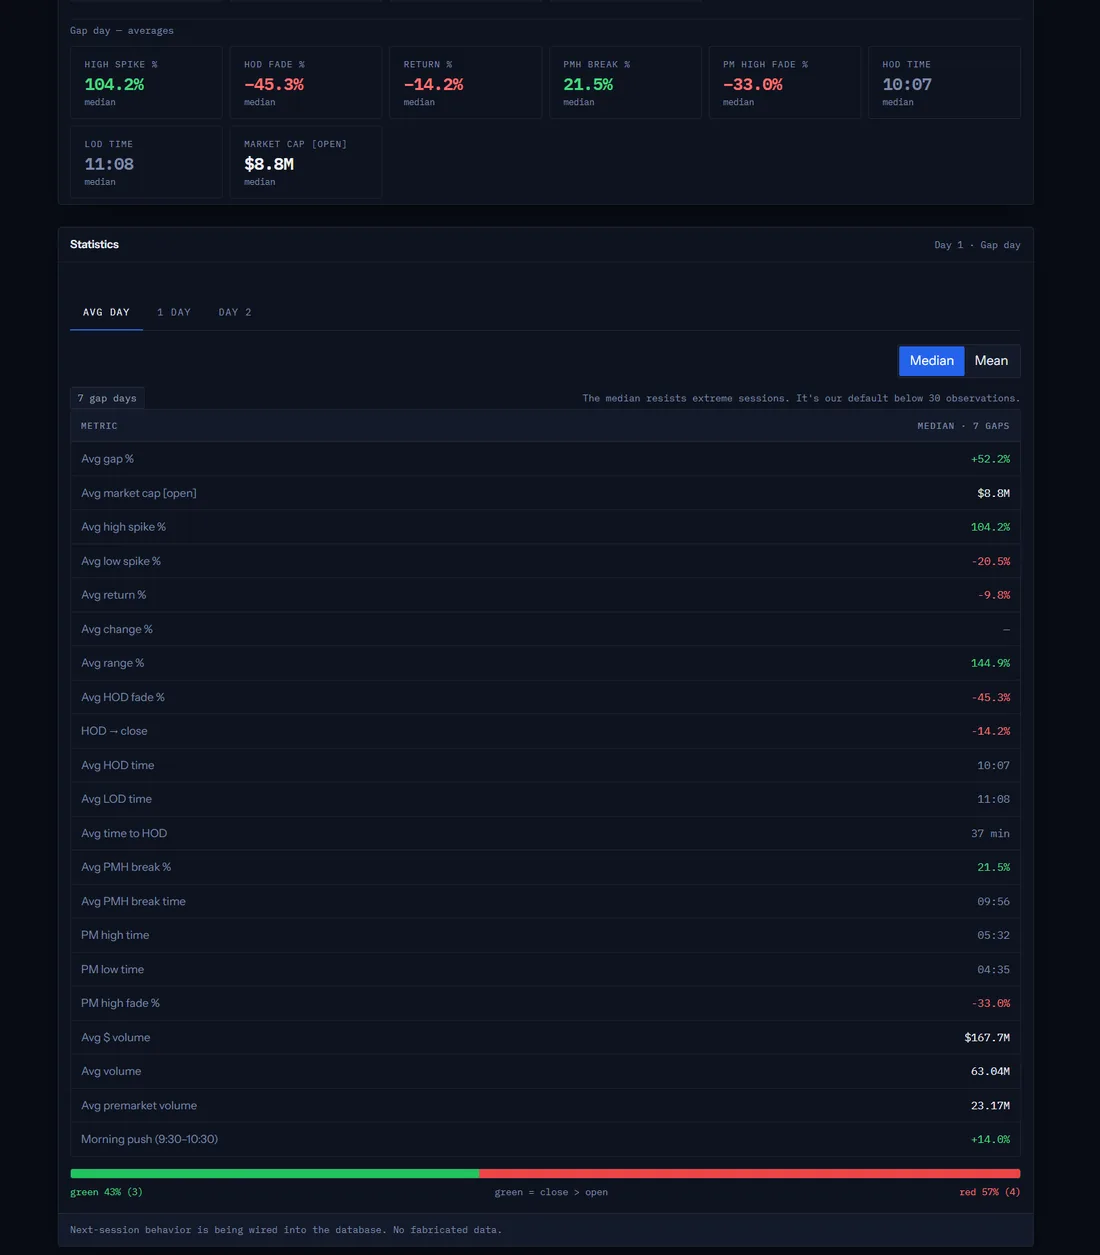Open the MARKET CAP [OPEN] card
The width and height of the screenshot is (1100, 1255).
click(306, 162)
